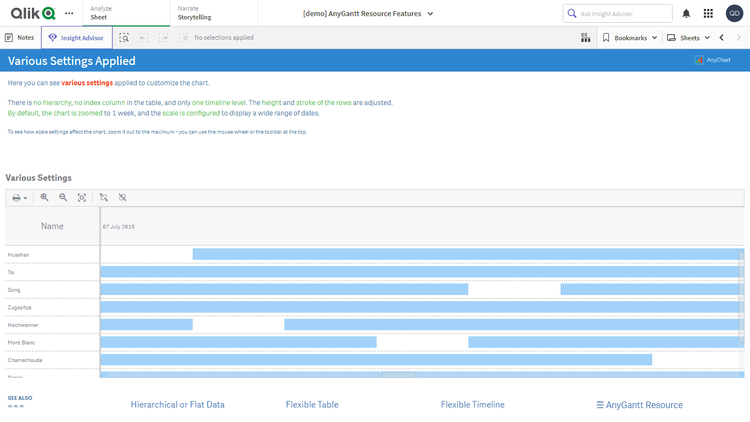Zoom out on the Gantt chart
The width and height of the screenshot is (750, 422).
click(63, 198)
